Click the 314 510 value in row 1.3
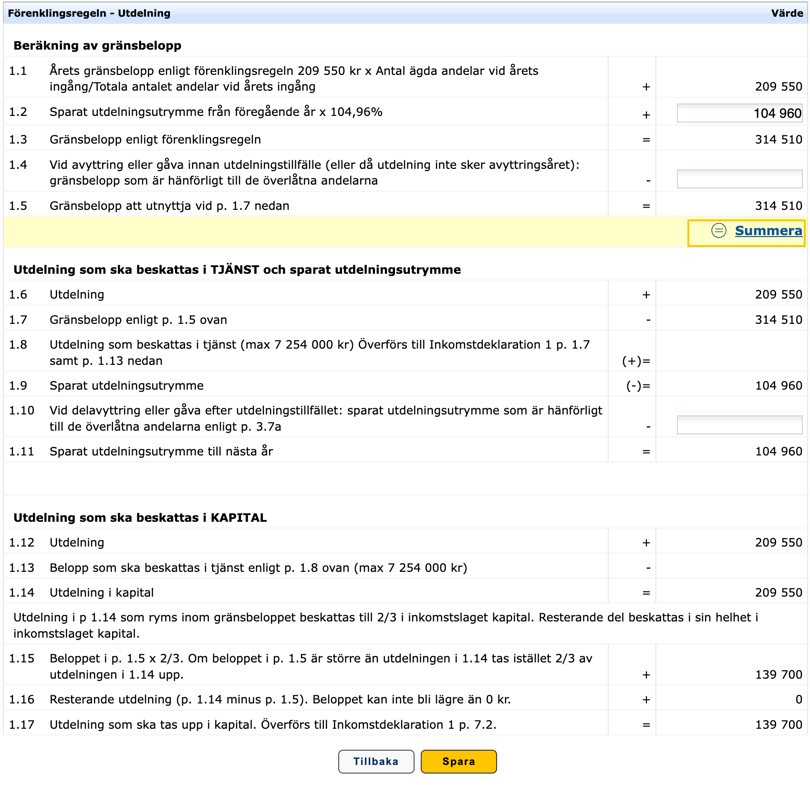810x785 pixels. (x=778, y=139)
